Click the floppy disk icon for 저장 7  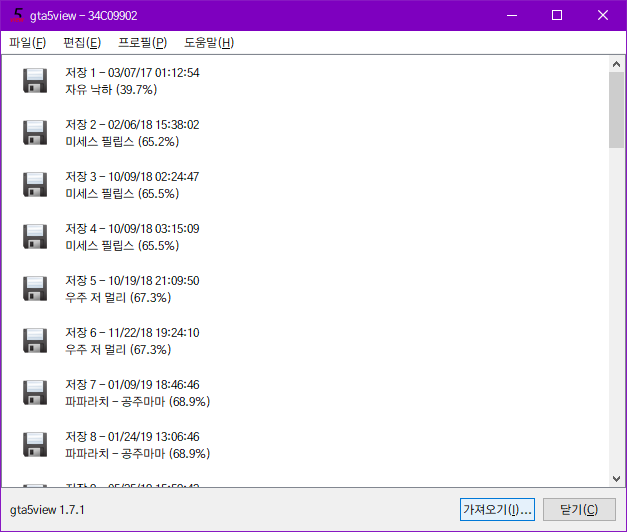[36, 393]
